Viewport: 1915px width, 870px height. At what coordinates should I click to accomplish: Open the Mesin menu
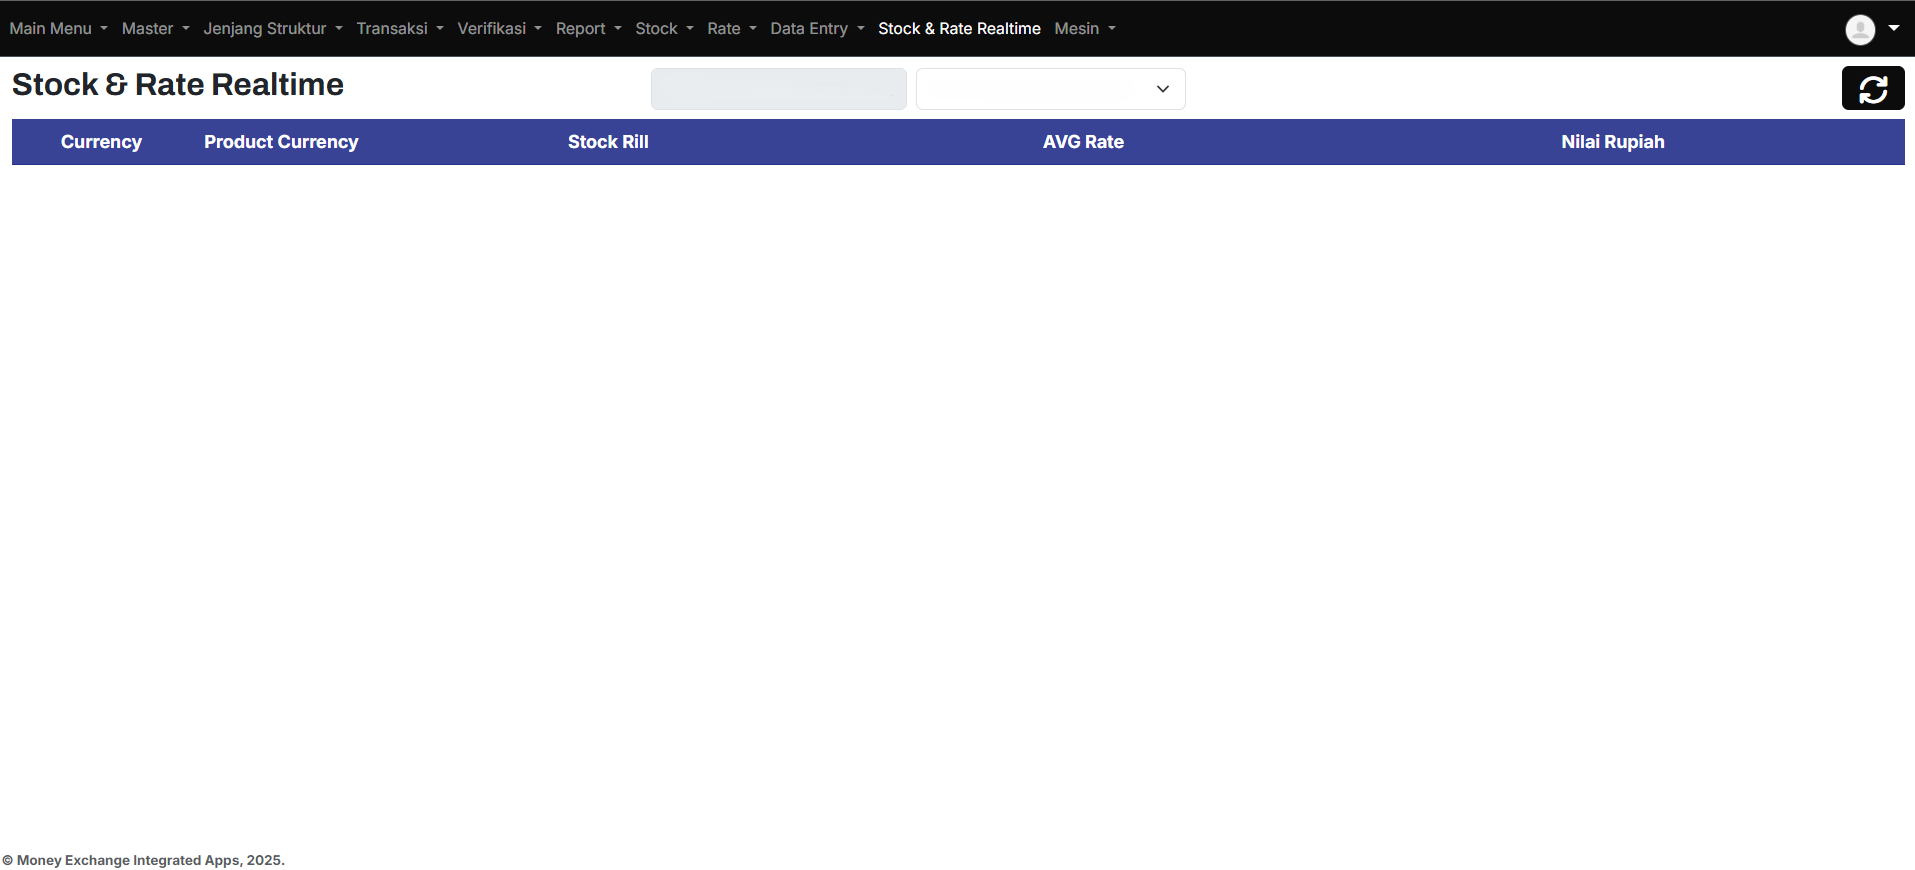point(1084,29)
